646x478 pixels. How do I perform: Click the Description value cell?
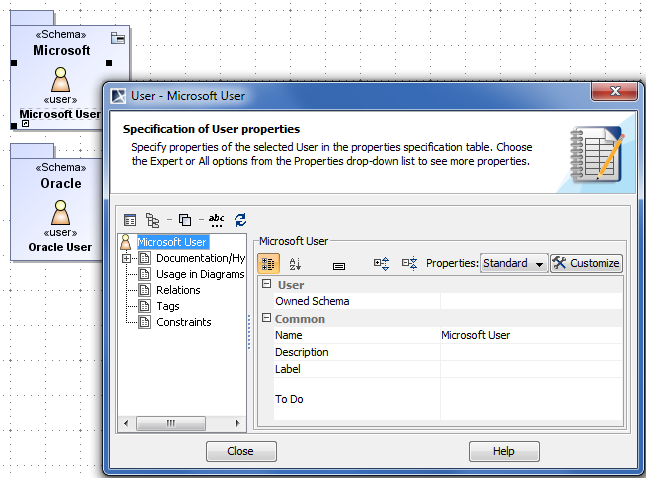[x=531, y=352]
